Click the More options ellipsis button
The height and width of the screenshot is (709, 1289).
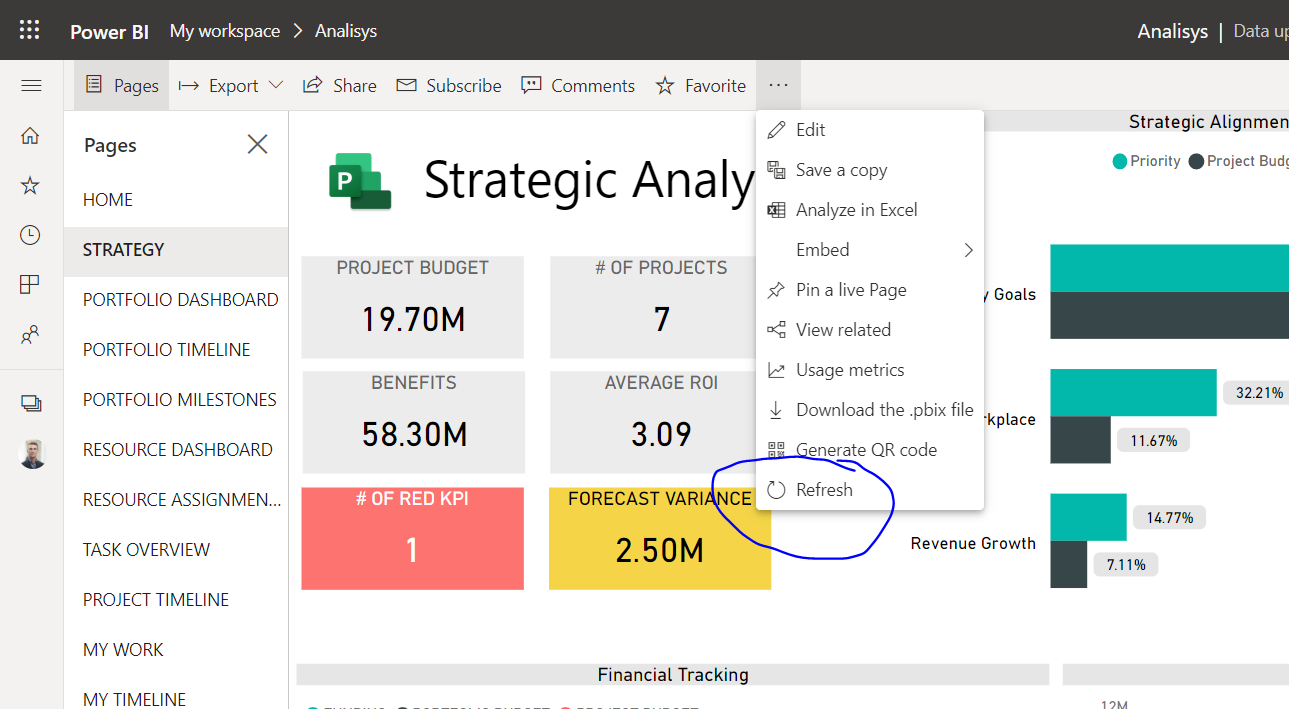coord(779,86)
